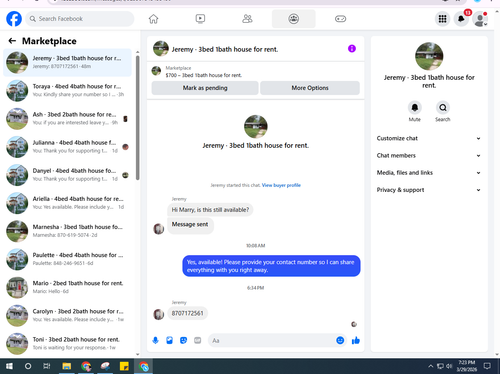Open Toraya 4bed 4bath conversation
The width and height of the screenshot is (500, 374).
pos(67,90)
